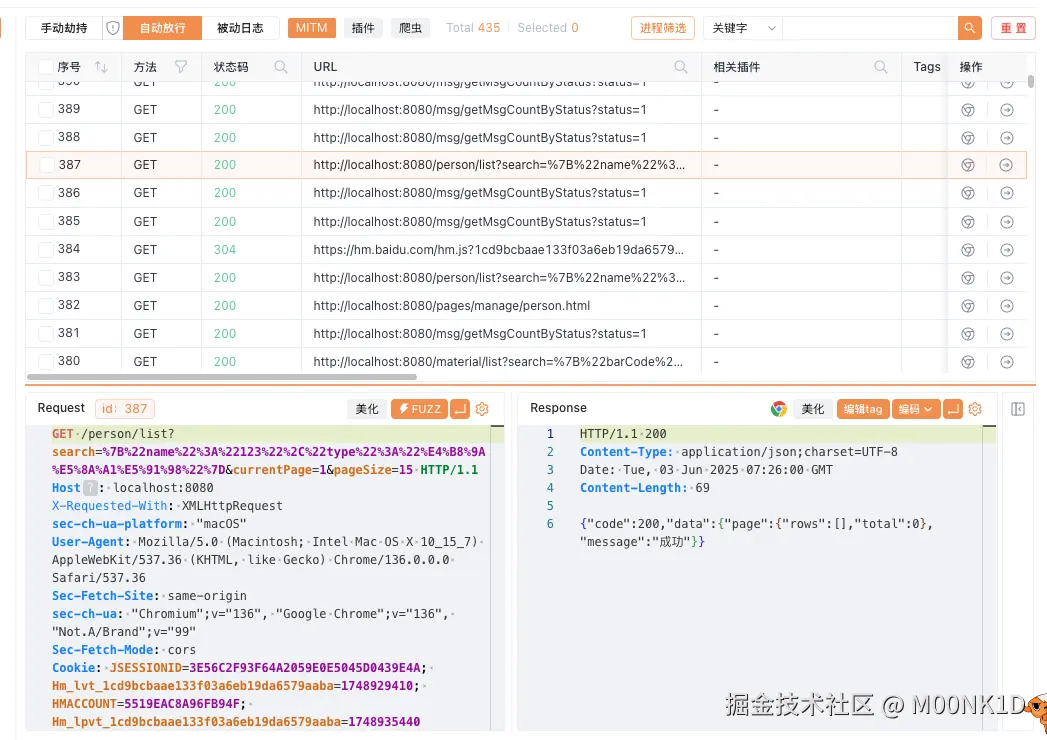Viewport: 1047px width, 740px height.
Task: Click the search icon in URL column header
Action: [680, 67]
